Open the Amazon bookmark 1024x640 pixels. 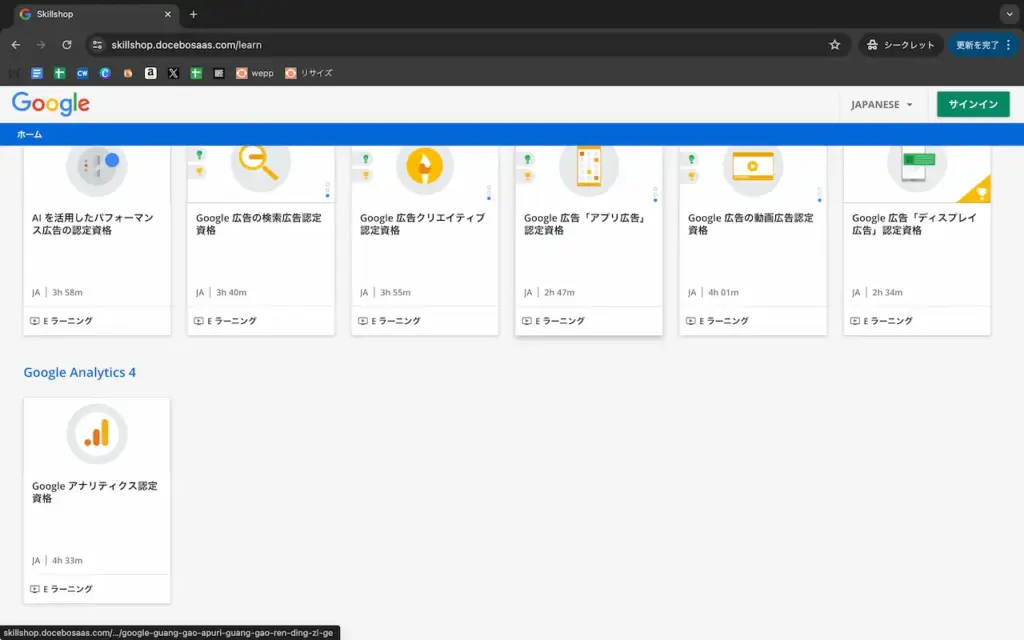pyautogui.click(x=150, y=73)
